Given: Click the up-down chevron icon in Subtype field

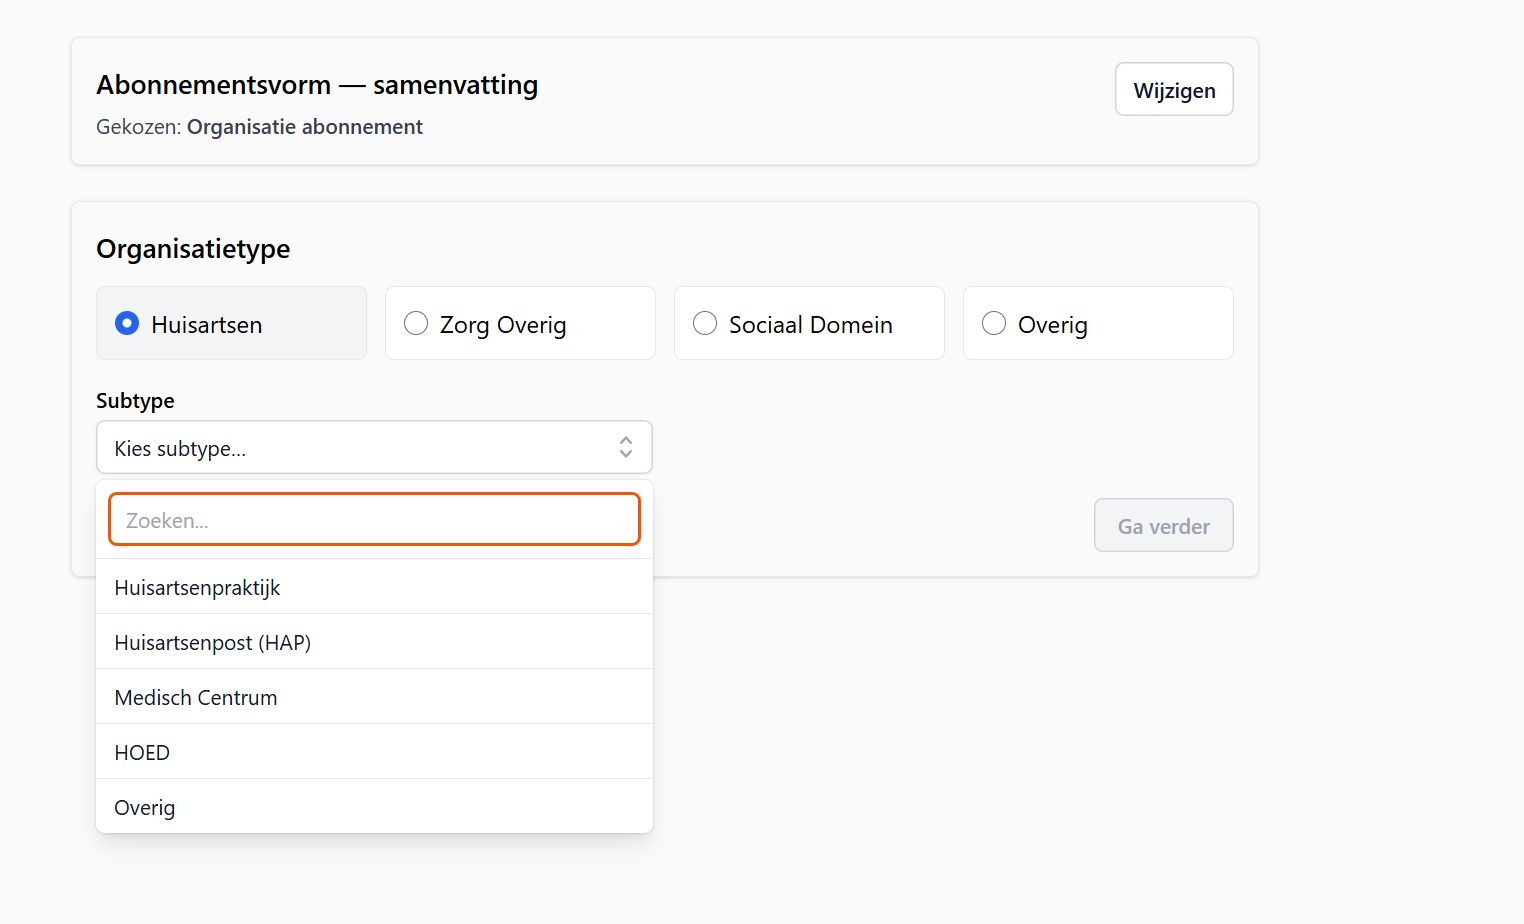Looking at the screenshot, I should point(625,447).
